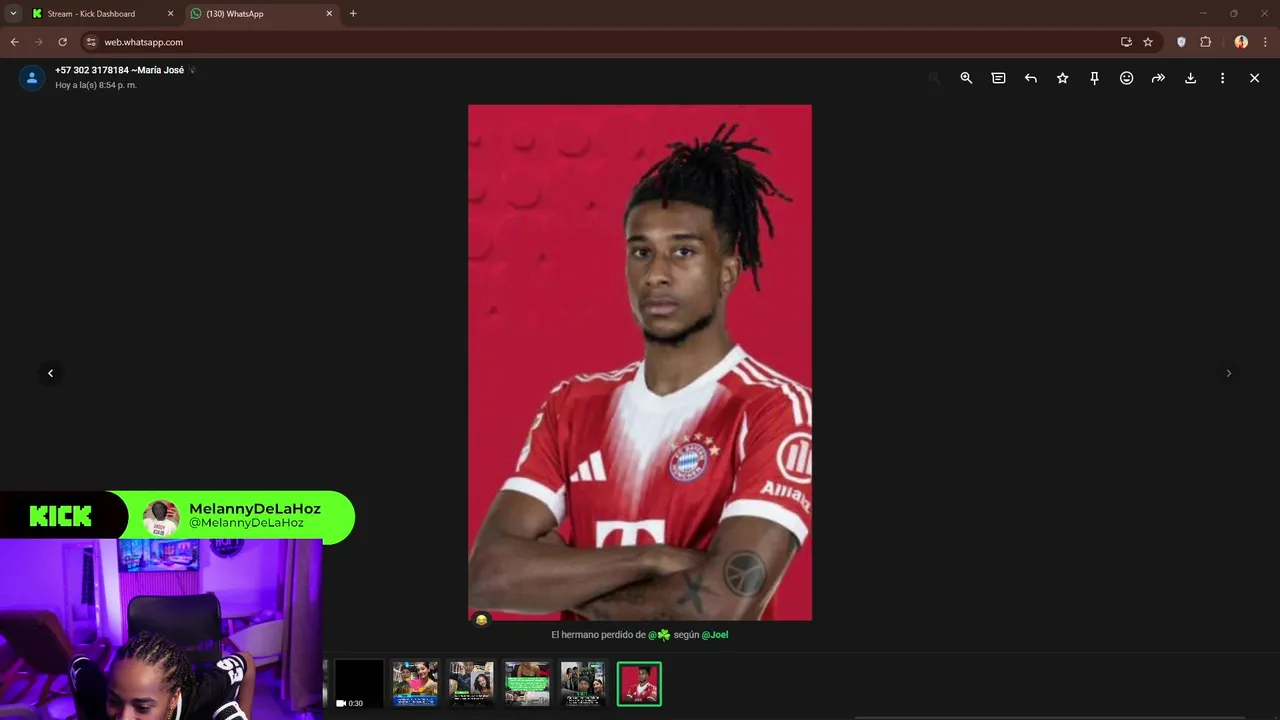
Task: Click the main football player photo
Action: [640, 362]
